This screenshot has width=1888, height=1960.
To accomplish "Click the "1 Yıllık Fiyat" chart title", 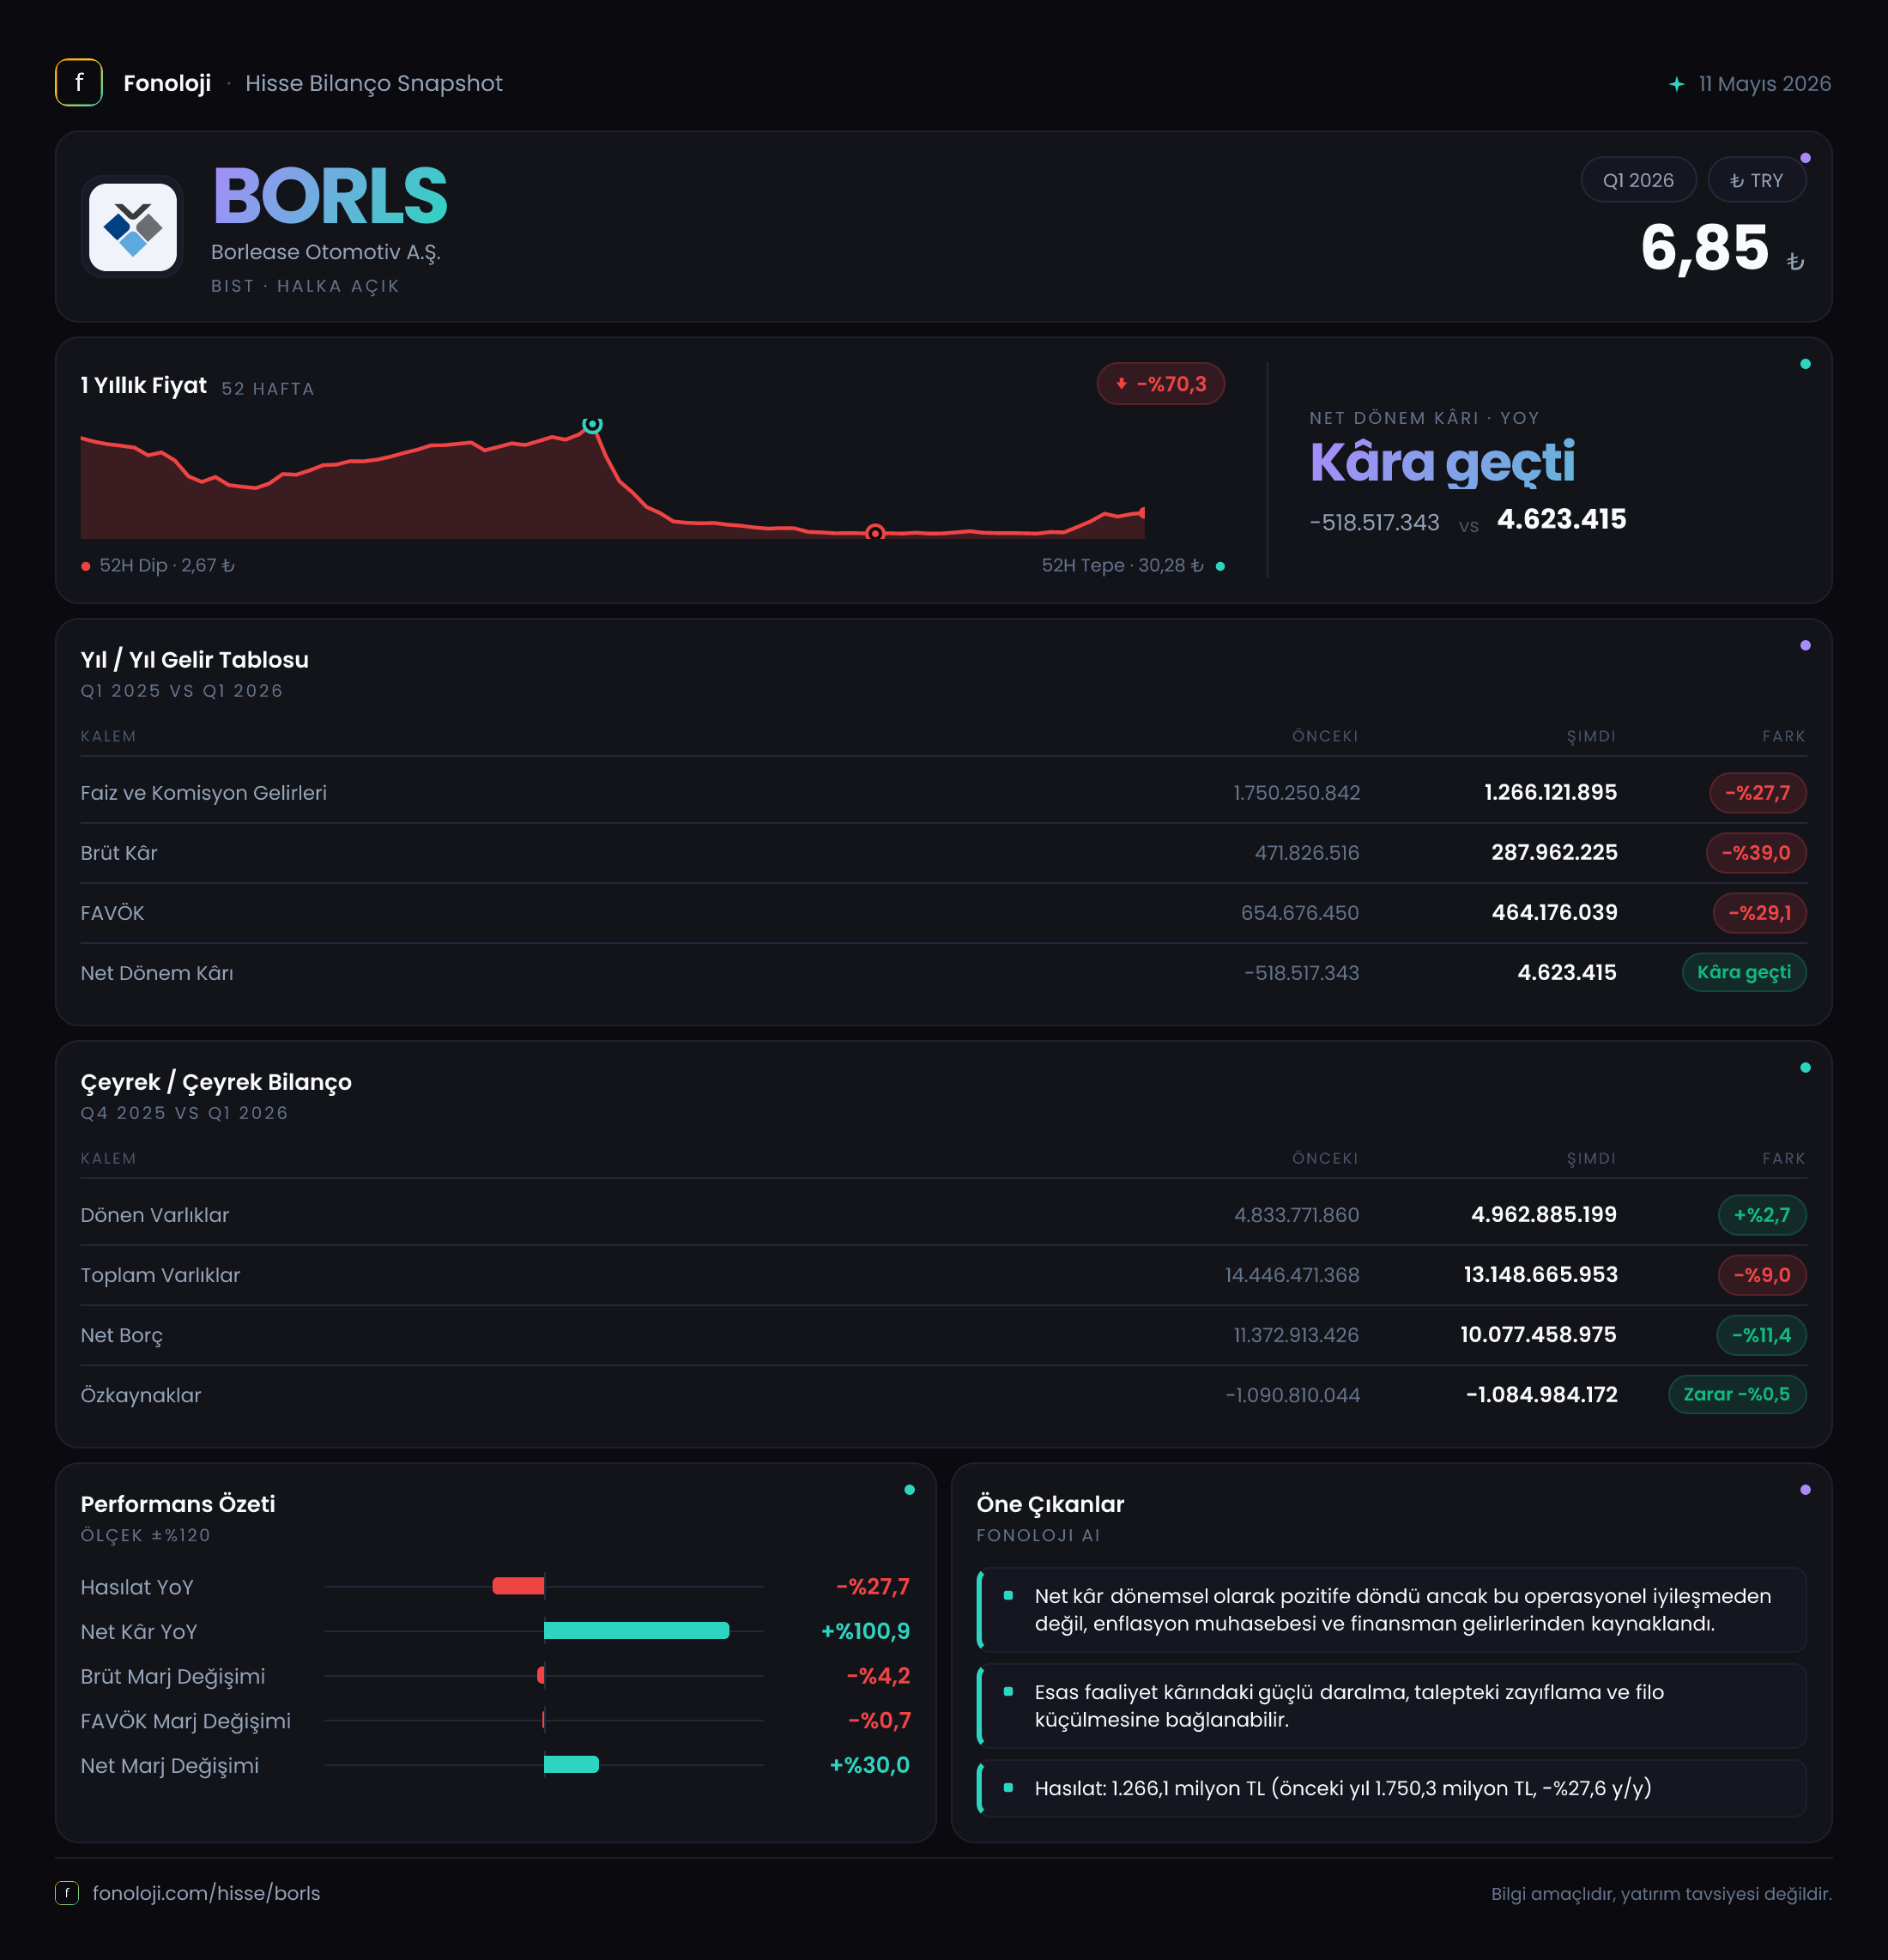I will [x=144, y=385].
